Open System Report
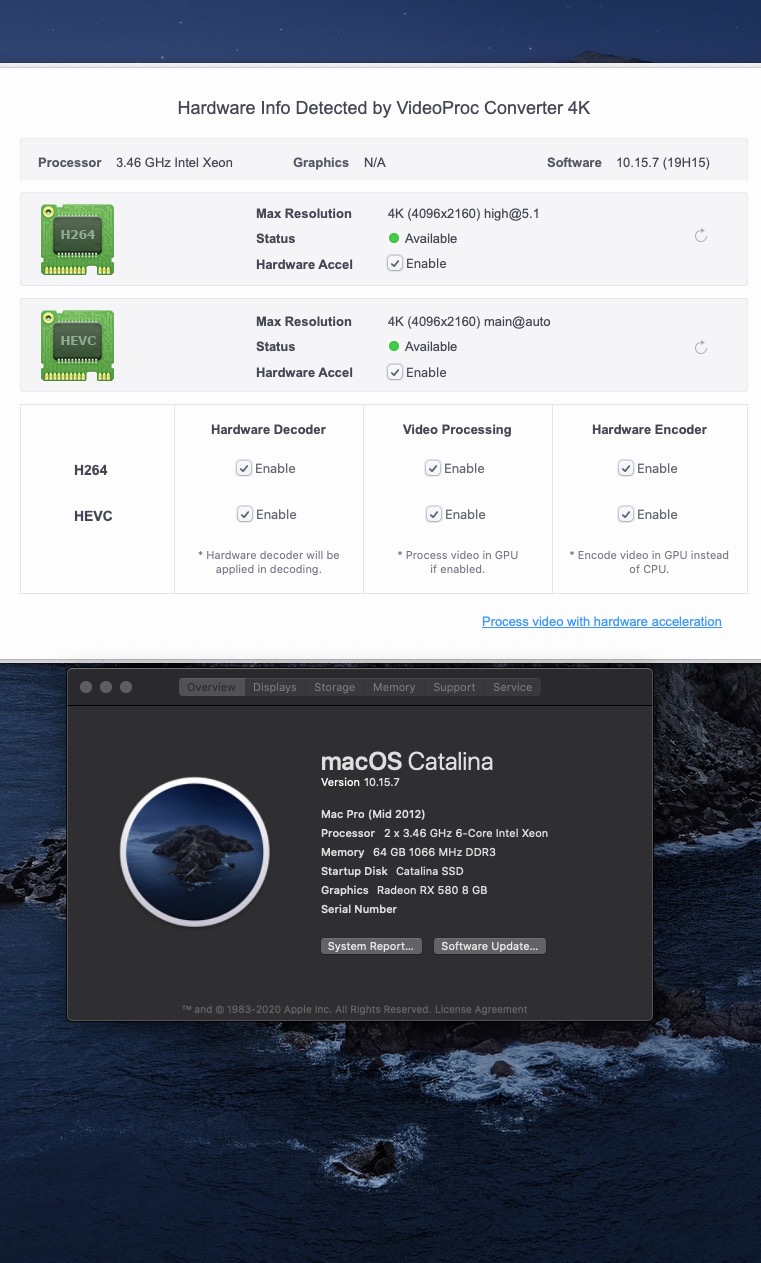The height and width of the screenshot is (1263, 761). (371, 946)
